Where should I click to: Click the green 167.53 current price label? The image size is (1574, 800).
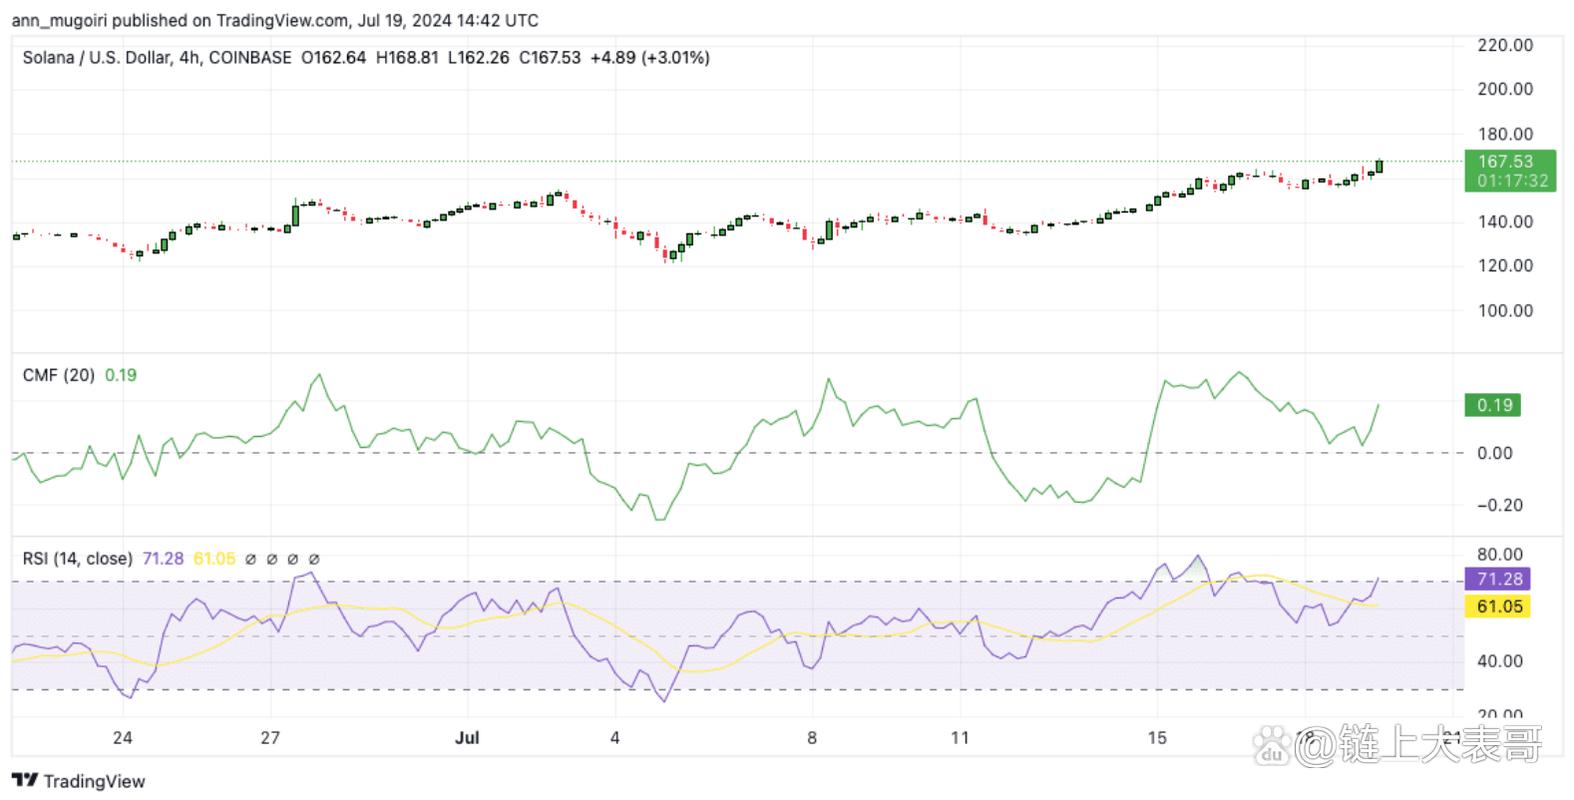(1510, 170)
